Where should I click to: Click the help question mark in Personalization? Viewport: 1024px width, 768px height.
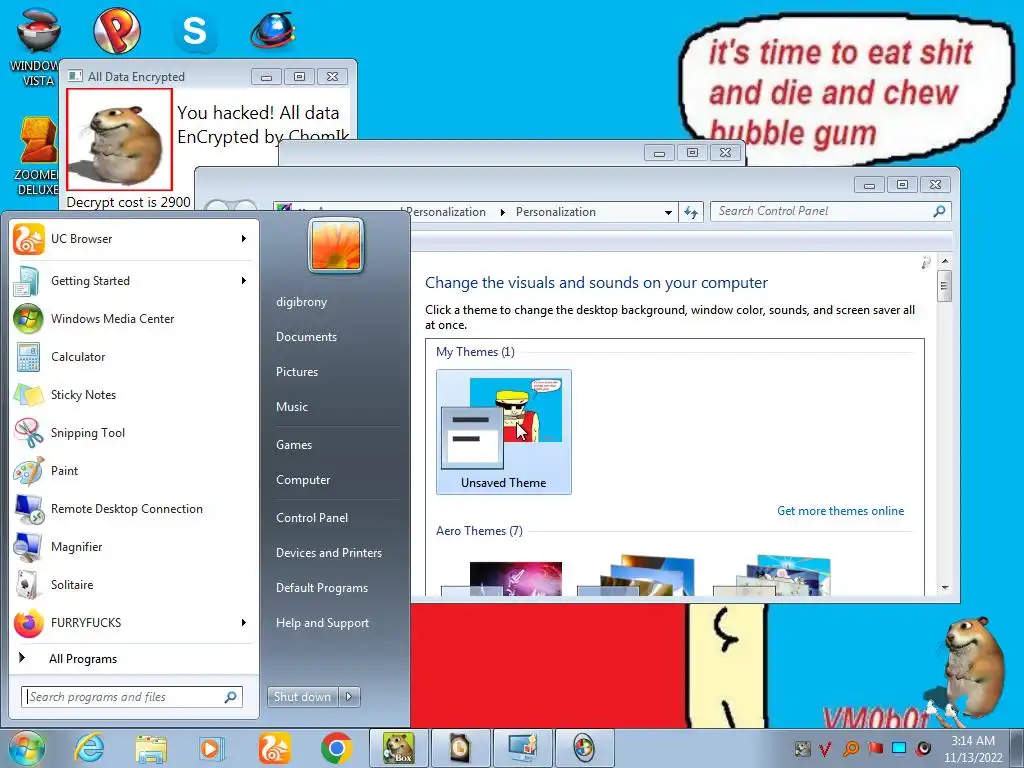(926, 263)
